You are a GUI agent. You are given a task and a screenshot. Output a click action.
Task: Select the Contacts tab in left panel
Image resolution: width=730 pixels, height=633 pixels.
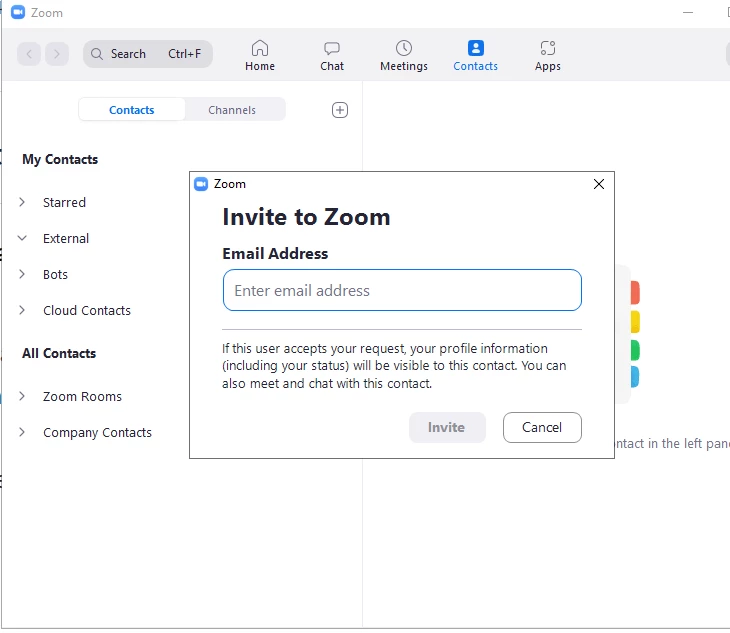pos(132,110)
